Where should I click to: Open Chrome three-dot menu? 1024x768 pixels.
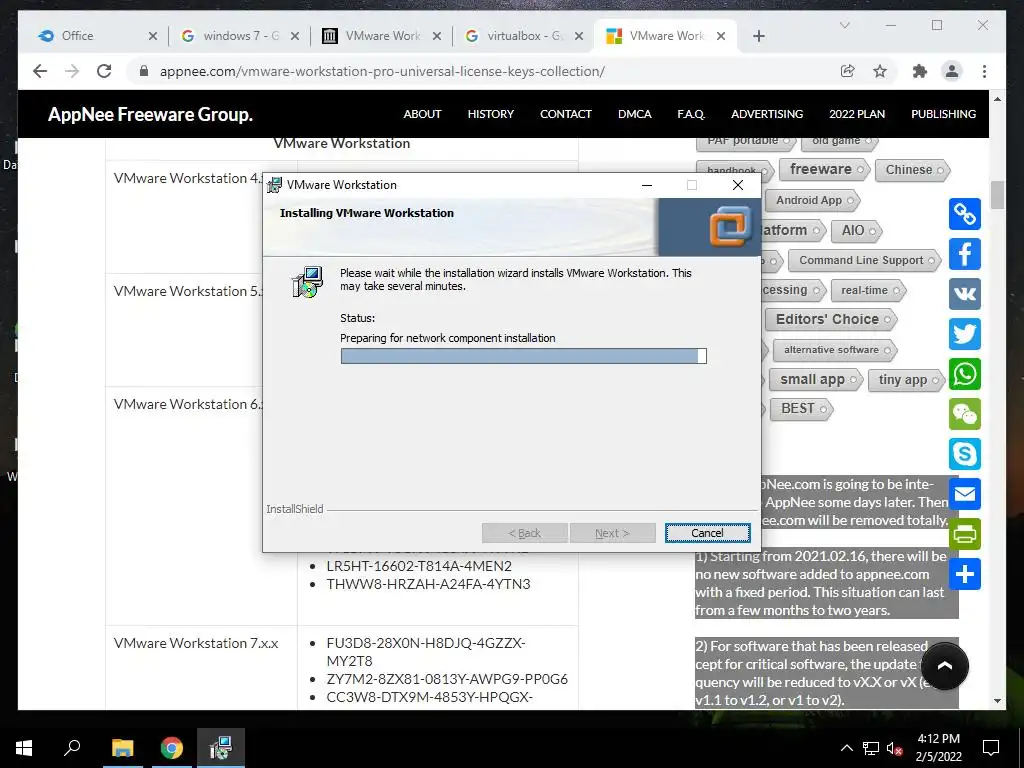(984, 71)
